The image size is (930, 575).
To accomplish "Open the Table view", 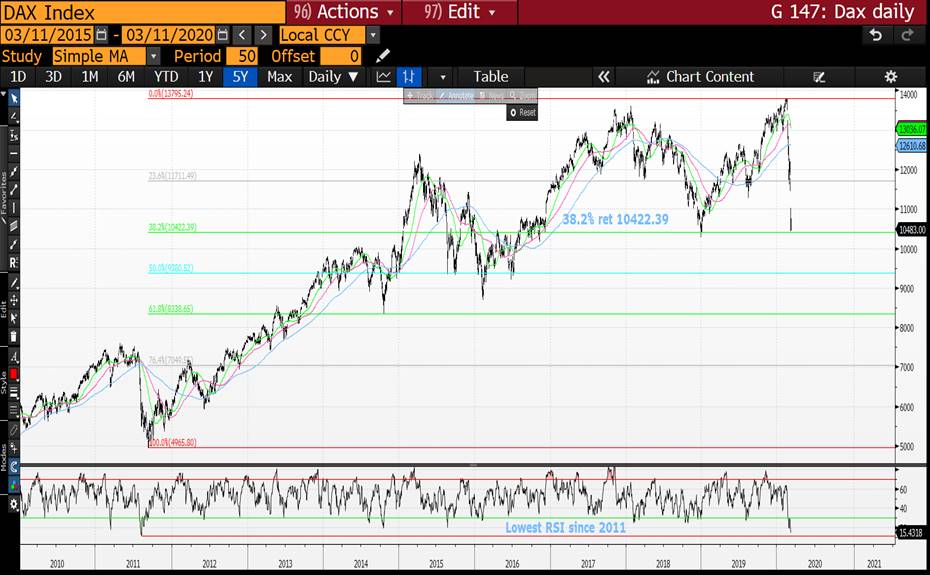I will (x=491, y=77).
